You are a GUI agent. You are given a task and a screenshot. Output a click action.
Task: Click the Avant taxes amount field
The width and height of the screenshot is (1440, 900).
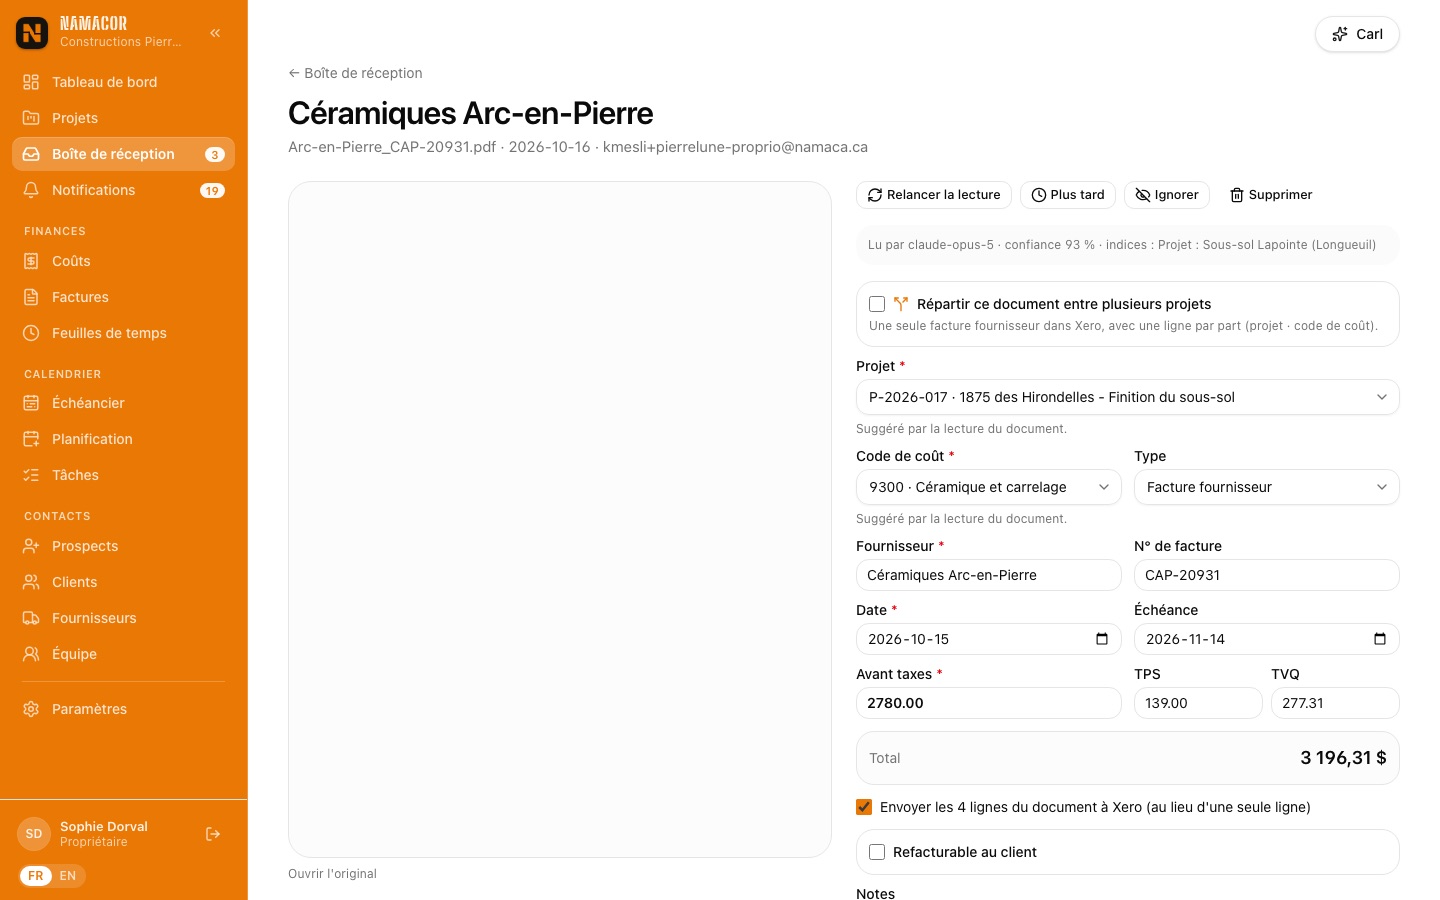(x=989, y=703)
